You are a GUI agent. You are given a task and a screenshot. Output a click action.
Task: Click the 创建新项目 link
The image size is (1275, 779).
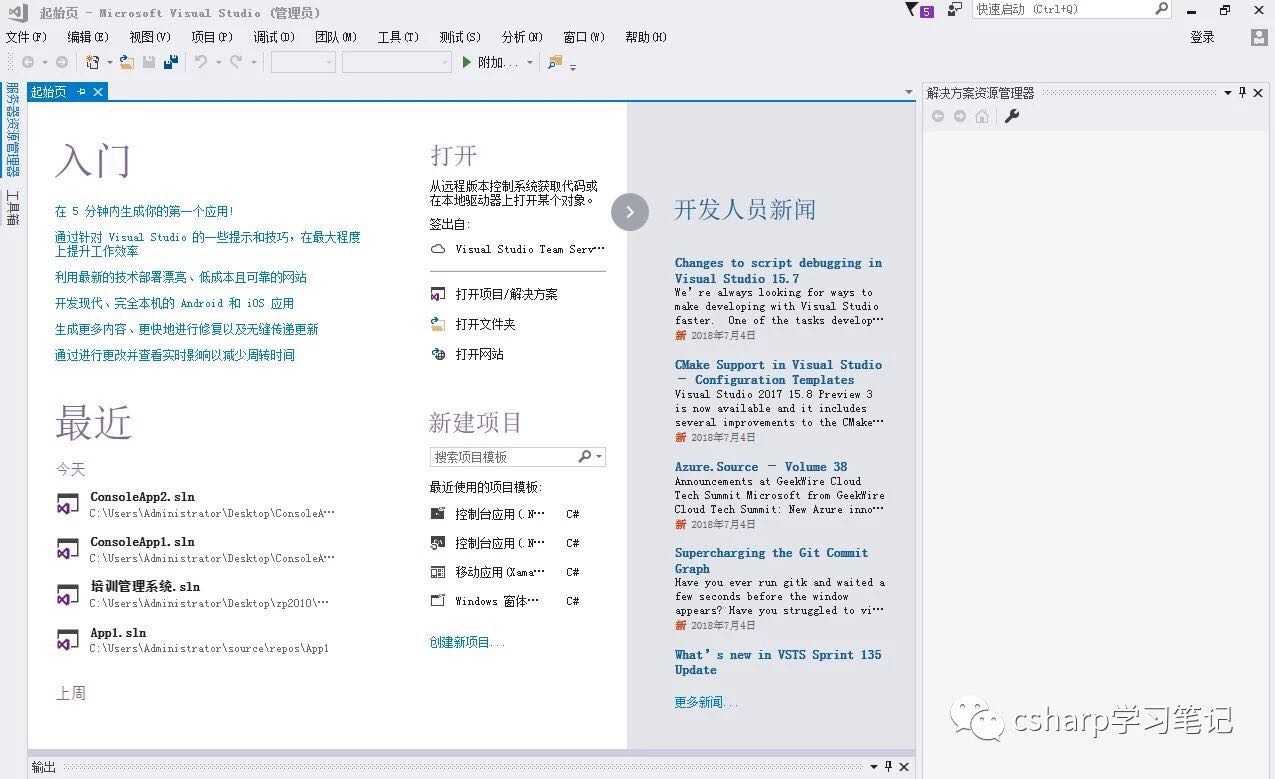(467, 642)
